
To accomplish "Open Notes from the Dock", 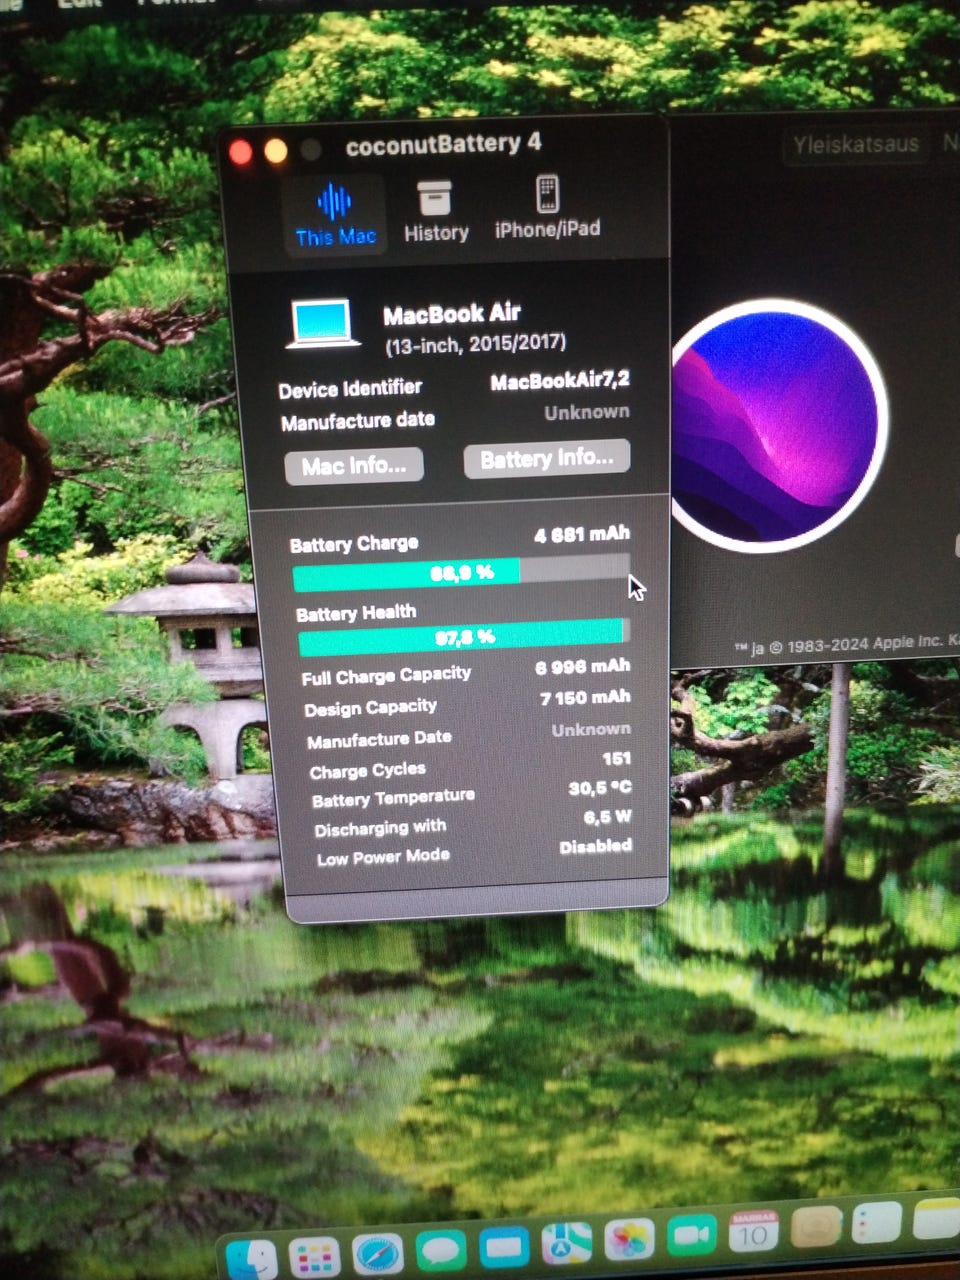I will (938, 1219).
